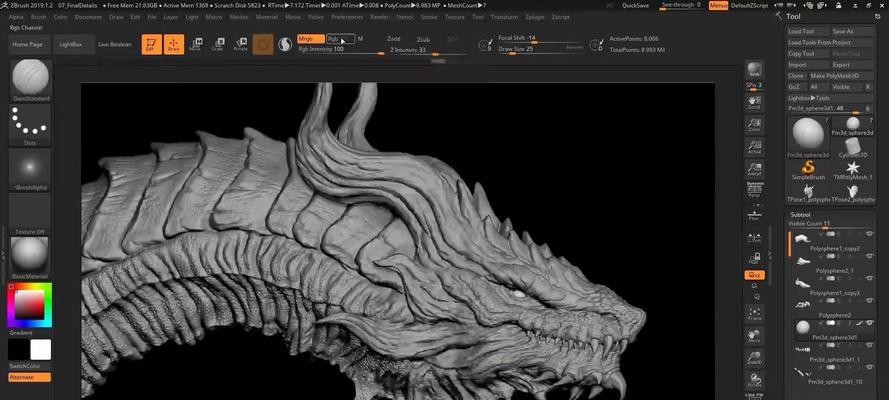Click the Sculptris Pro icon
The image size is (889, 400).
point(285,44)
